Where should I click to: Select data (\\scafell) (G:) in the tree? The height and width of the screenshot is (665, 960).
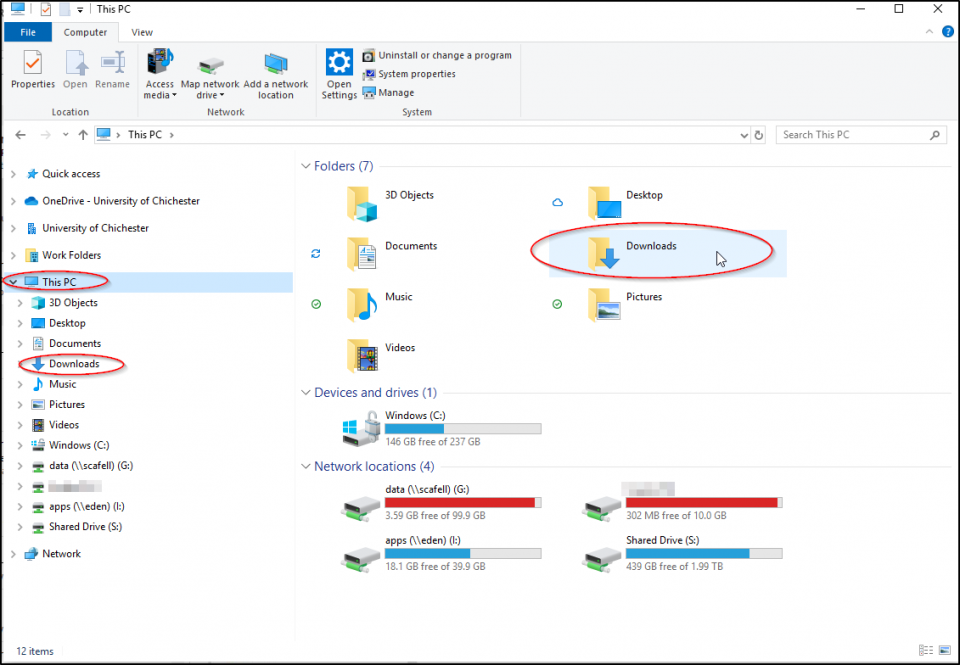point(91,465)
